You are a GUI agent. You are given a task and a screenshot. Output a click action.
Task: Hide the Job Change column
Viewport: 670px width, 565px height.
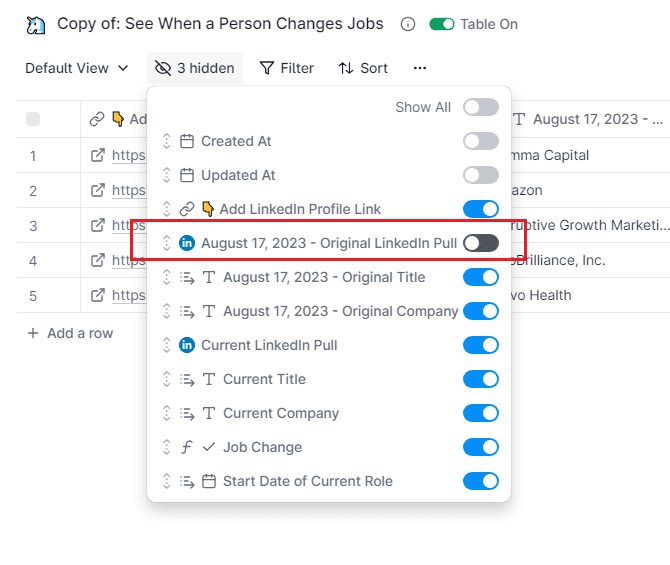(x=480, y=447)
